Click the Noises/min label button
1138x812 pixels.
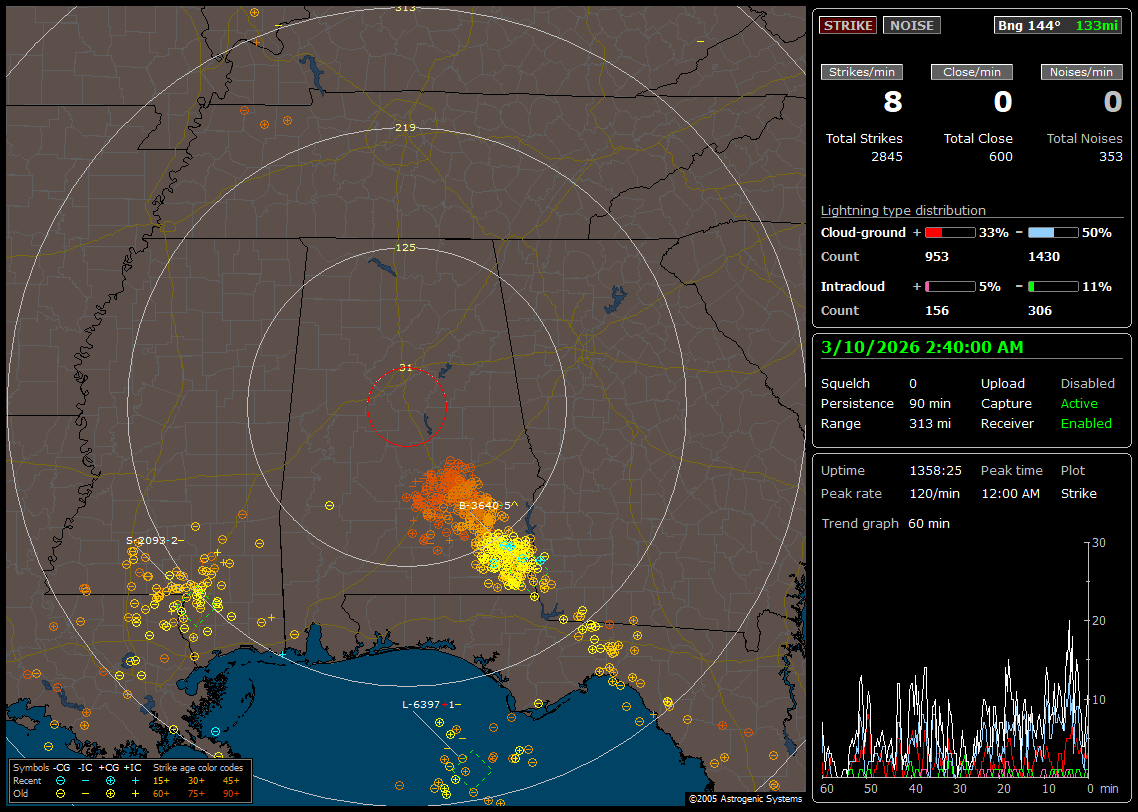1081,72
